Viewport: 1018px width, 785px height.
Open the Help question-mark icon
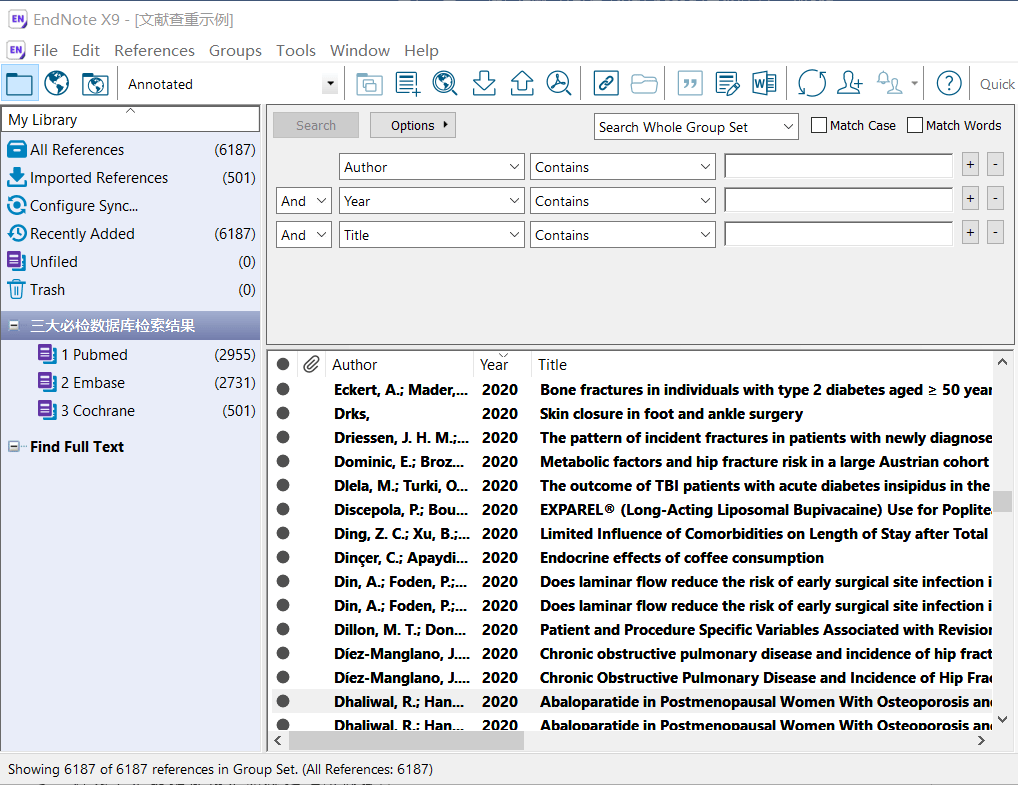coord(948,84)
